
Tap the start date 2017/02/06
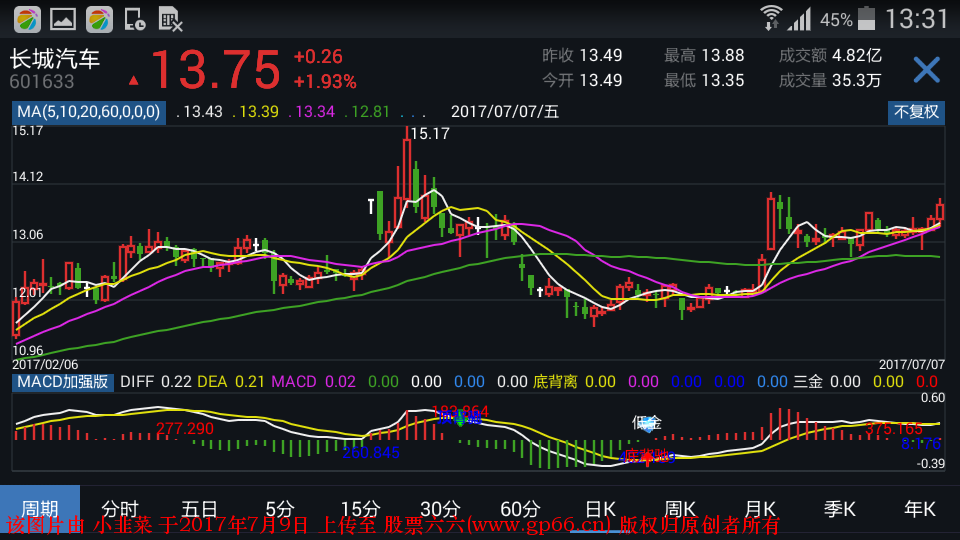point(45,364)
